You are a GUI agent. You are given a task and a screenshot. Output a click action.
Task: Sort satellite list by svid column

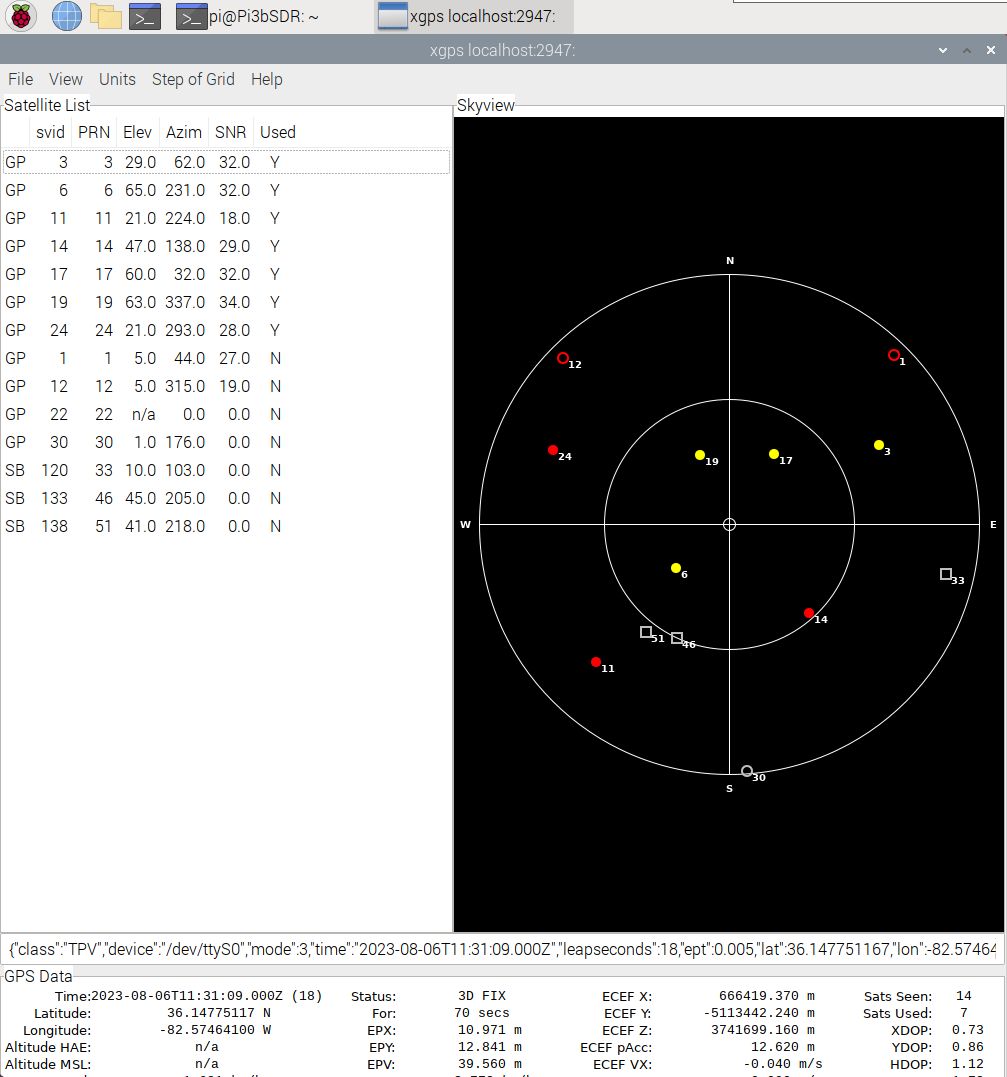(x=50, y=133)
